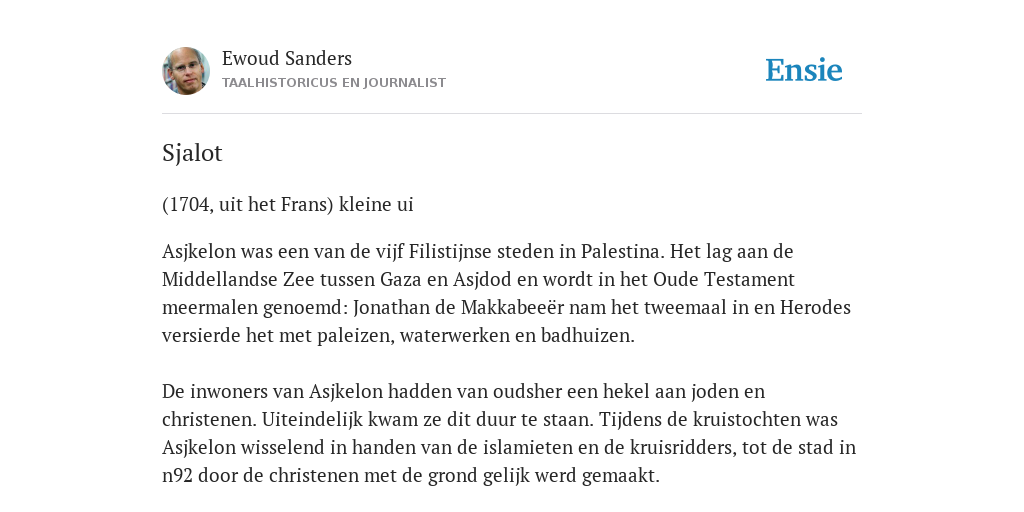This screenshot has width=1024, height=512.
Task: Click Ewoud Sanders' round profile photo
Action: coord(186,71)
